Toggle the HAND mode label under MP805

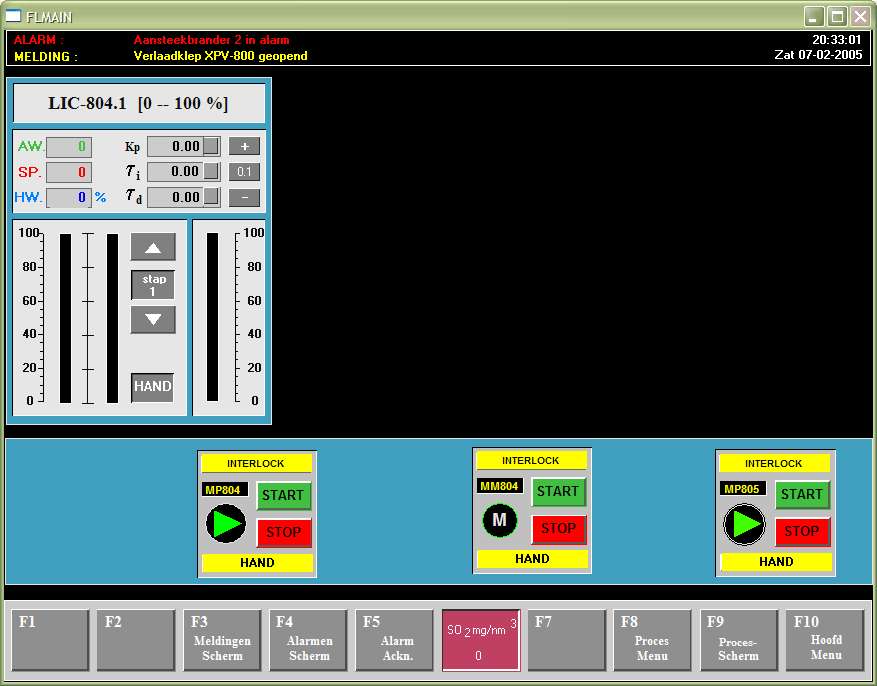pyautogui.click(x=775, y=562)
